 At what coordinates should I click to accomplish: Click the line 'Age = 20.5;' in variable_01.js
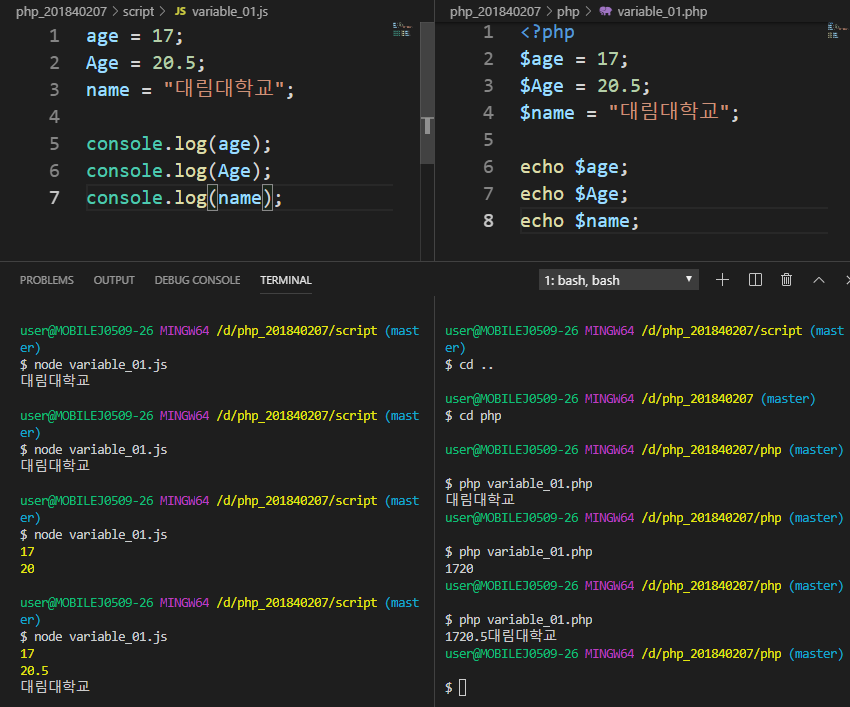point(145,63)
